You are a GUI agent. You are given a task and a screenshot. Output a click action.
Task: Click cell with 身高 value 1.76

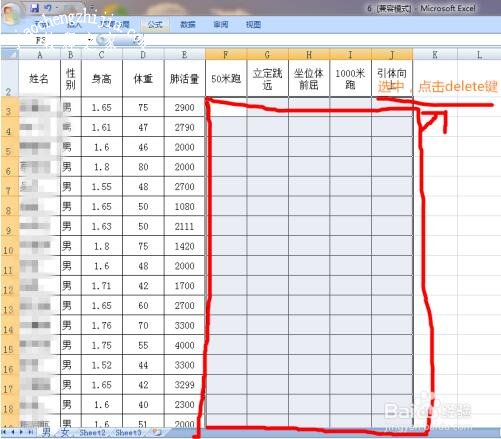102,325
